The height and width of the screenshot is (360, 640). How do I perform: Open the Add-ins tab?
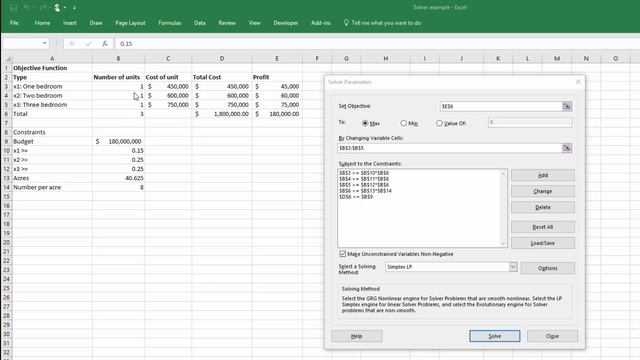coord(321,23)
